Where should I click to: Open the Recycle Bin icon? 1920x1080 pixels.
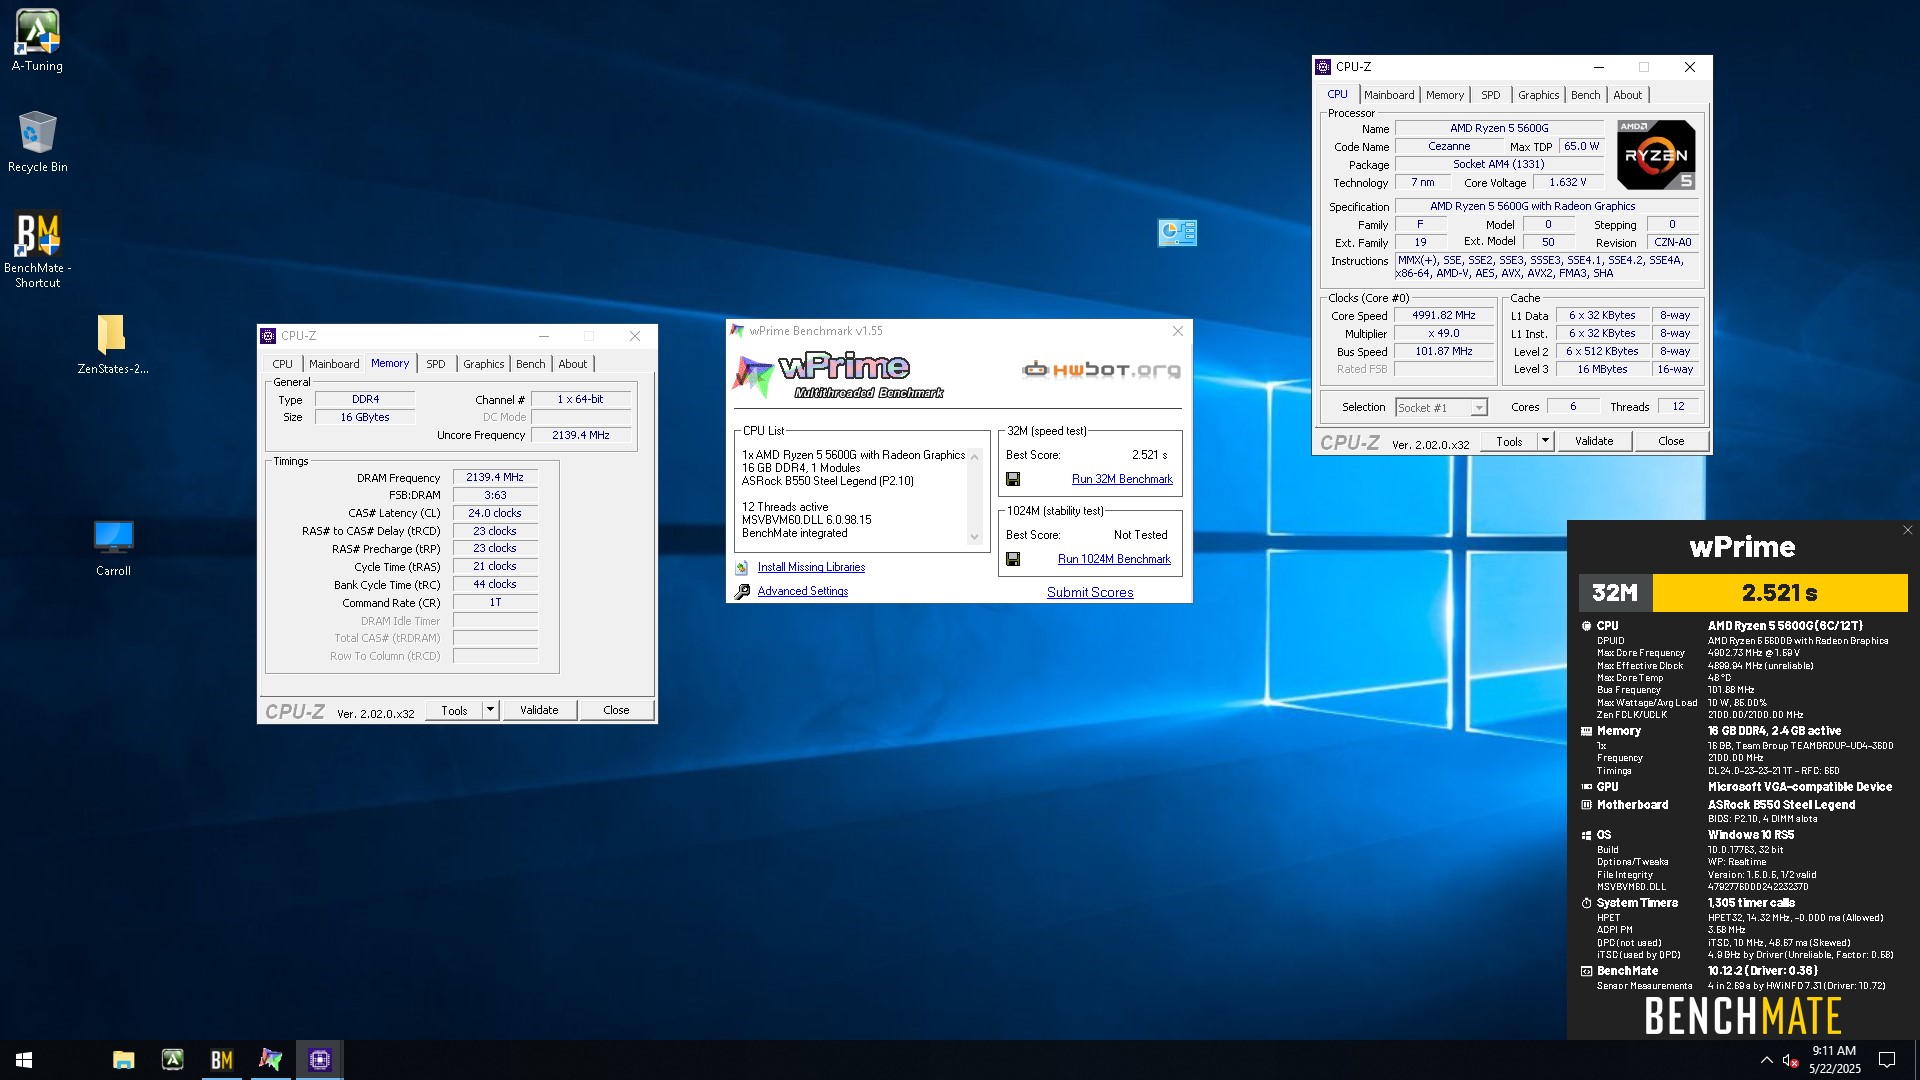(x=37, y=142)
